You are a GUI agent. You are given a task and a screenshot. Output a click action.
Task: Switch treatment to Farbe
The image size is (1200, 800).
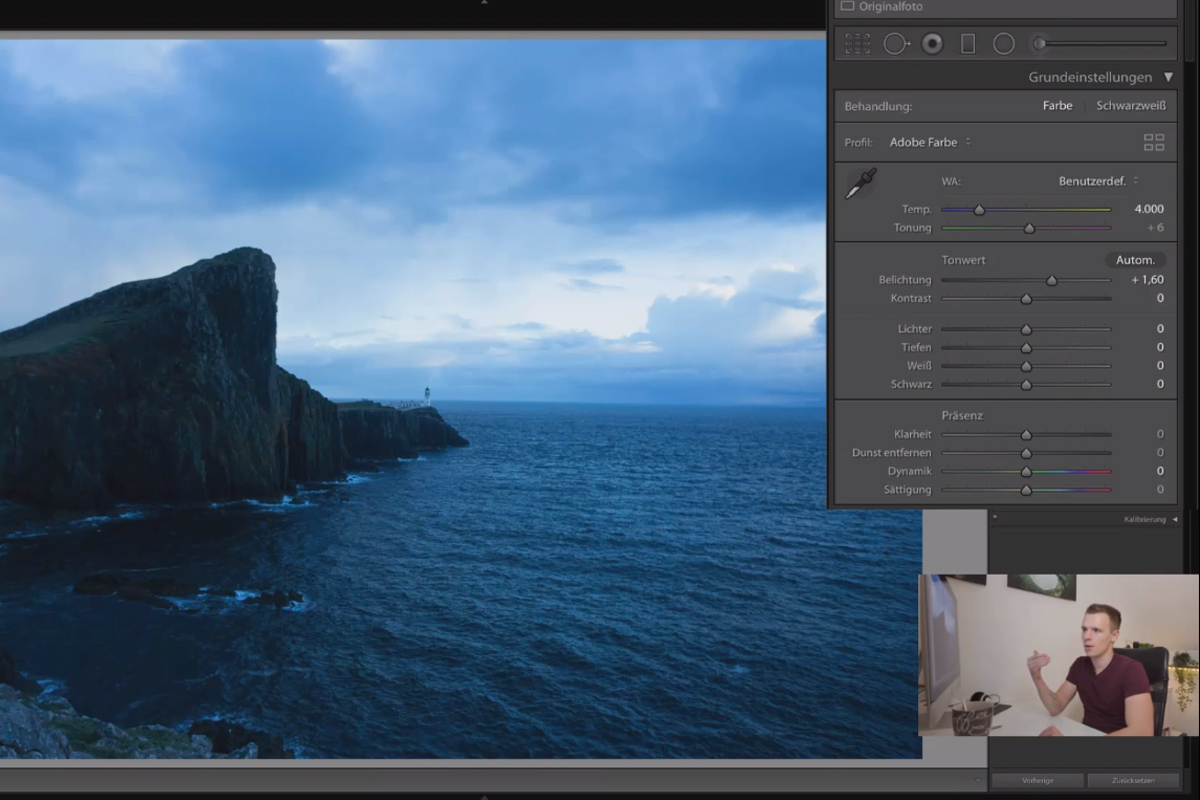tap(1057, 106)
